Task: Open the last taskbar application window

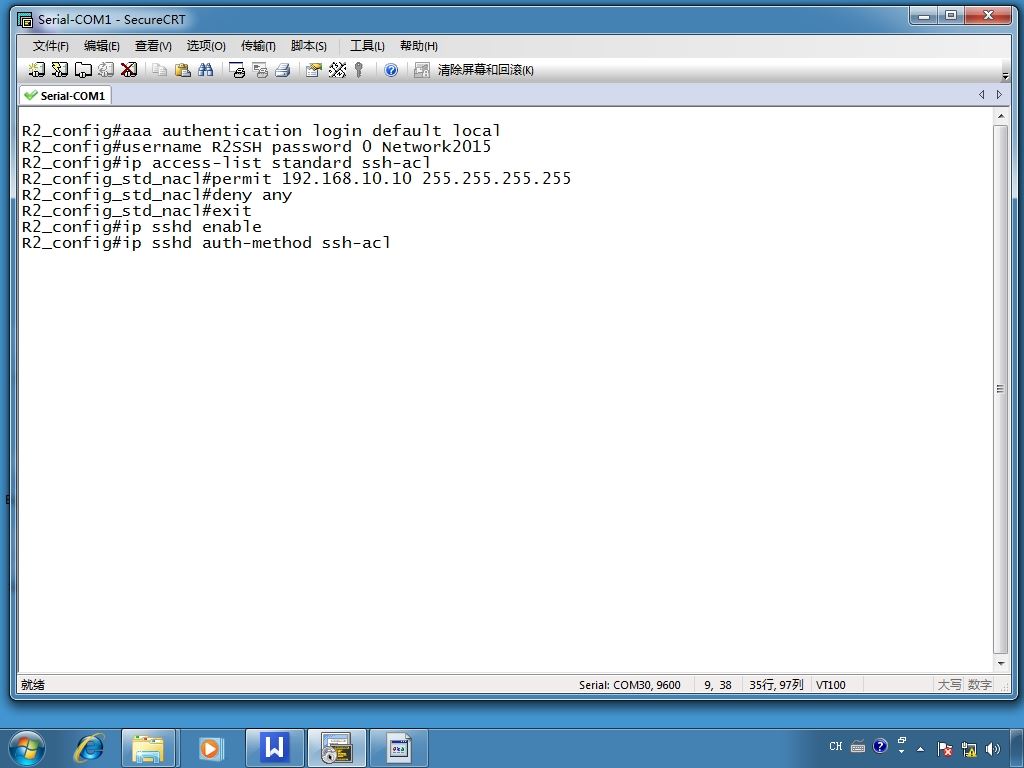Action: [398, 748]
